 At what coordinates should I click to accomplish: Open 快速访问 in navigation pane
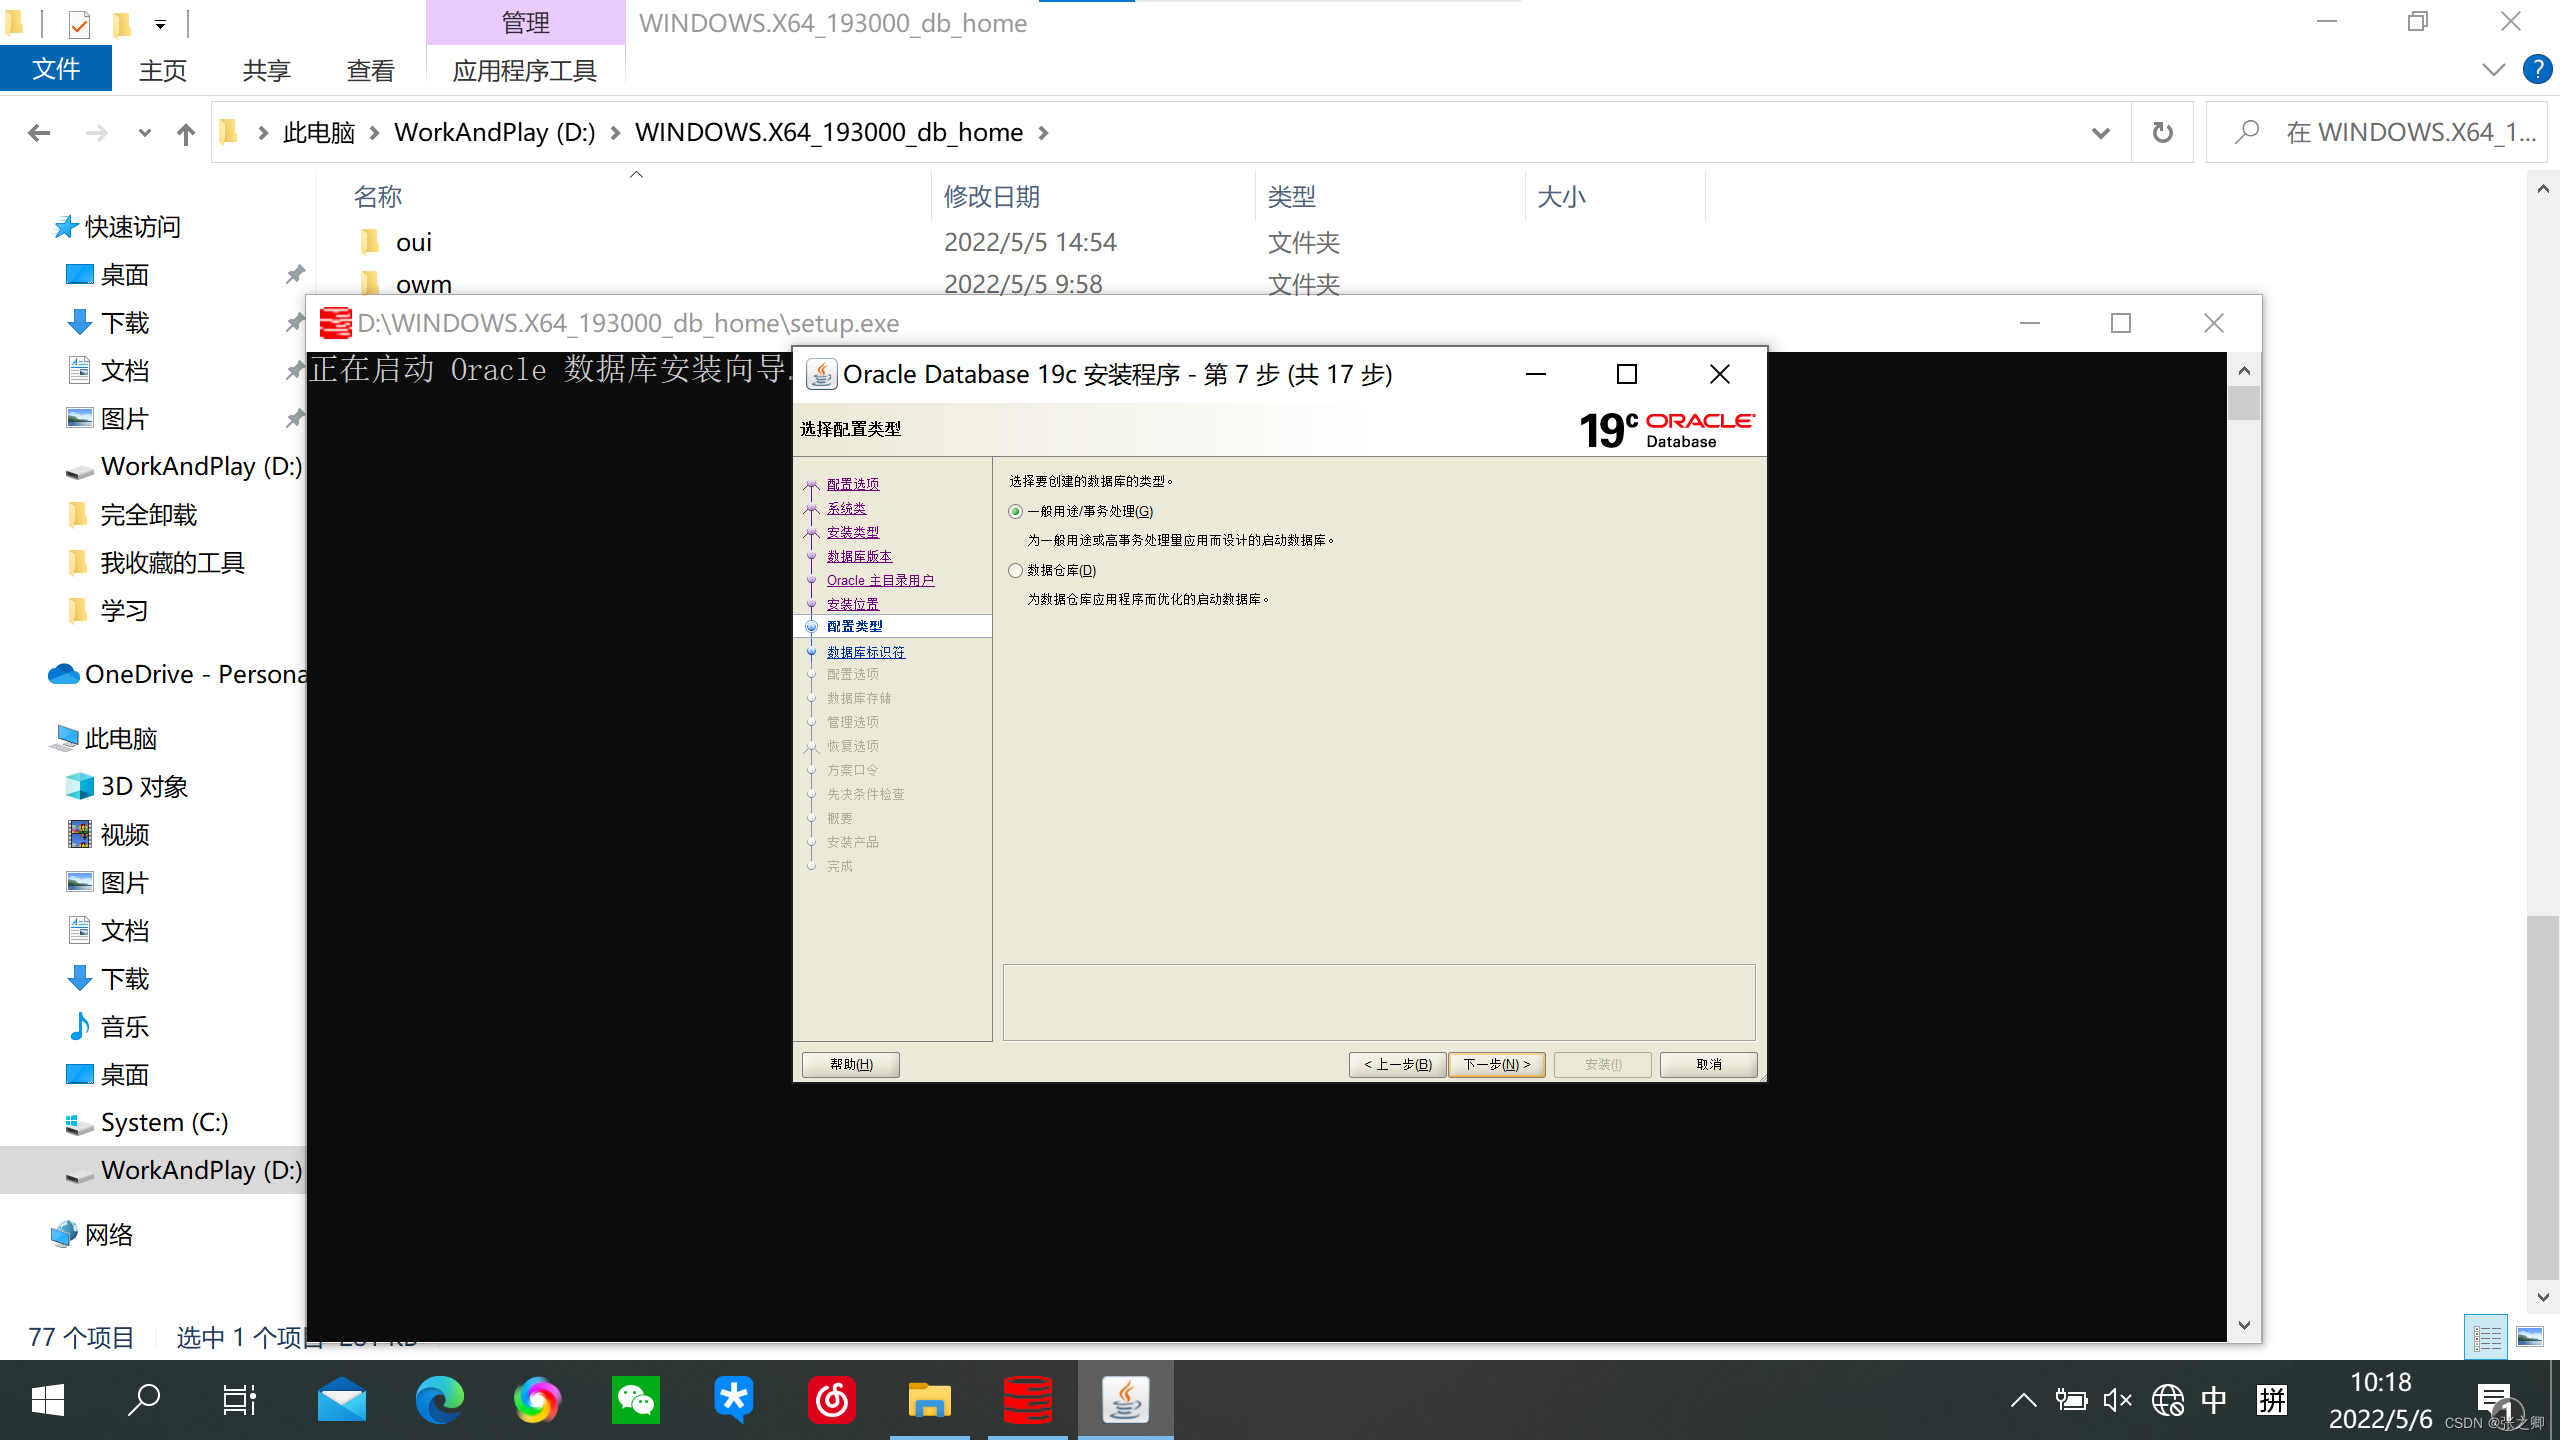click(116, 227)
